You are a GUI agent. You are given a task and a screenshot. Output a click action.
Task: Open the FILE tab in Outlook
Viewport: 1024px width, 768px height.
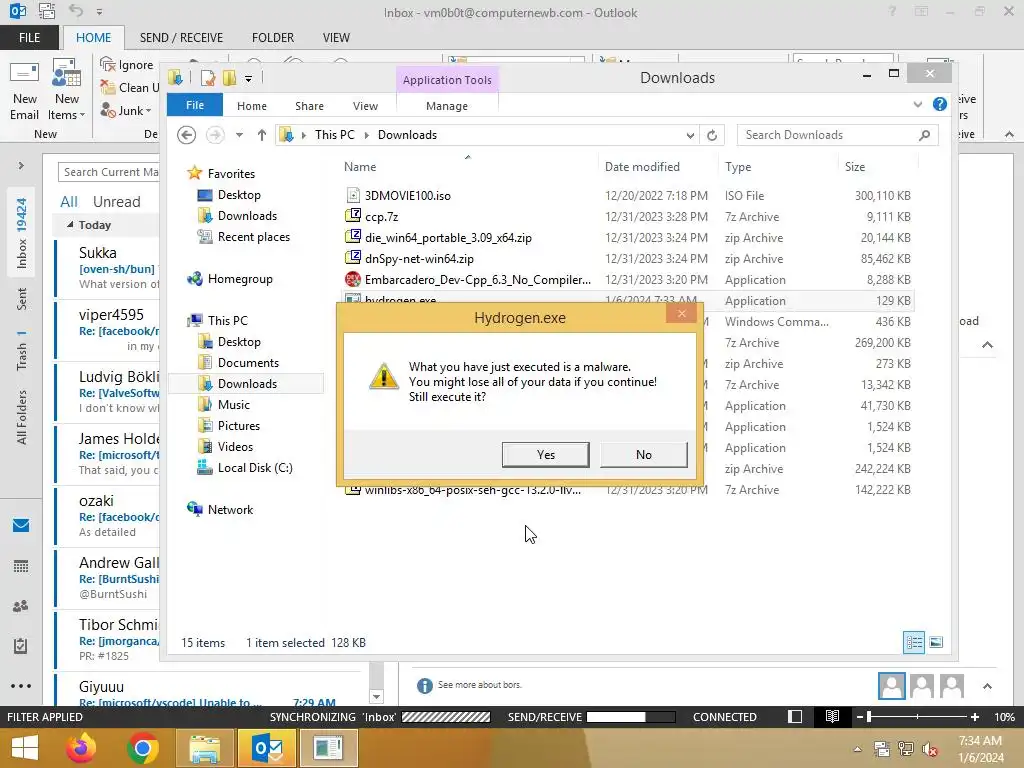point(29,37)
